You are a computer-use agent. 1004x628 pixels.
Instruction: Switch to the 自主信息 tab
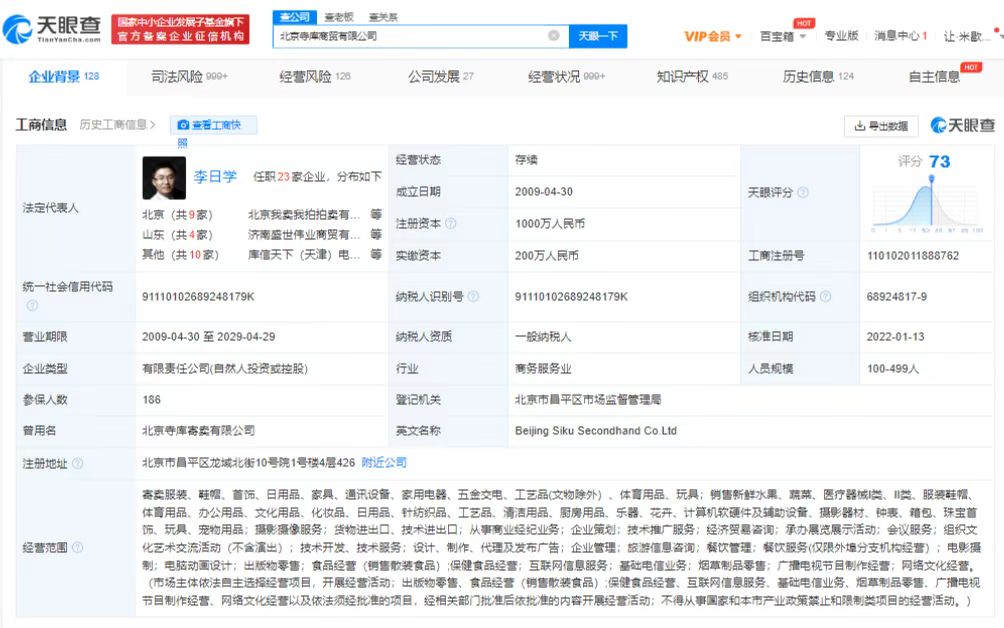coord(934,77)
